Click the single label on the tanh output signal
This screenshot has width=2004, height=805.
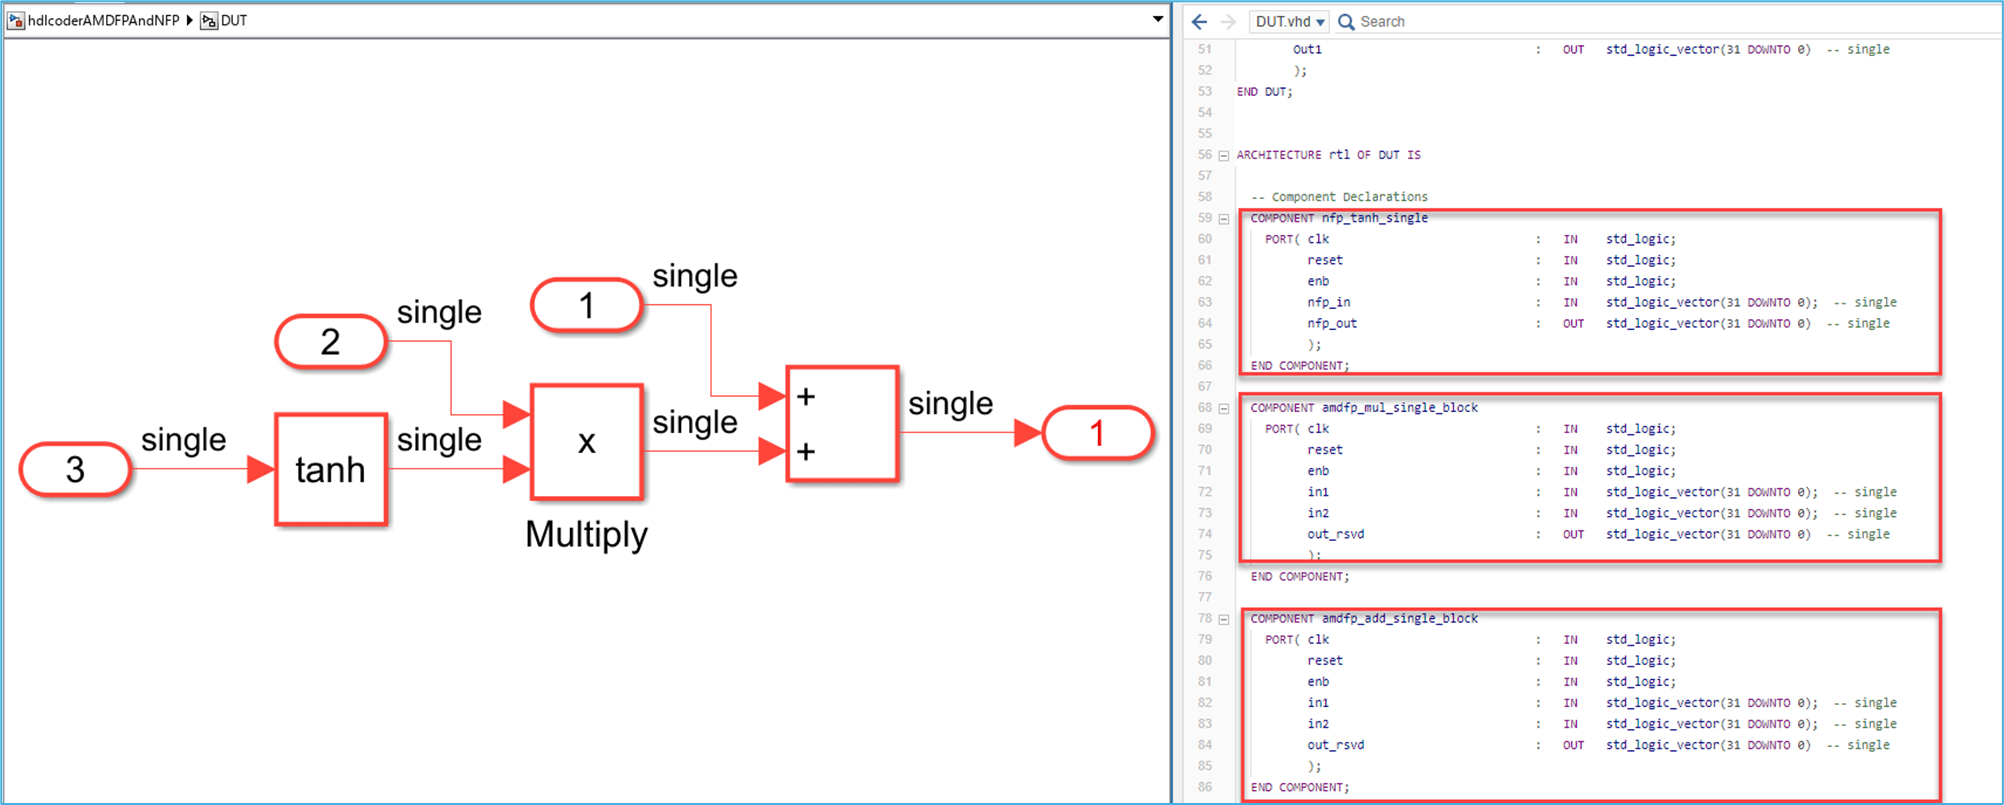(x=440, y=439)
